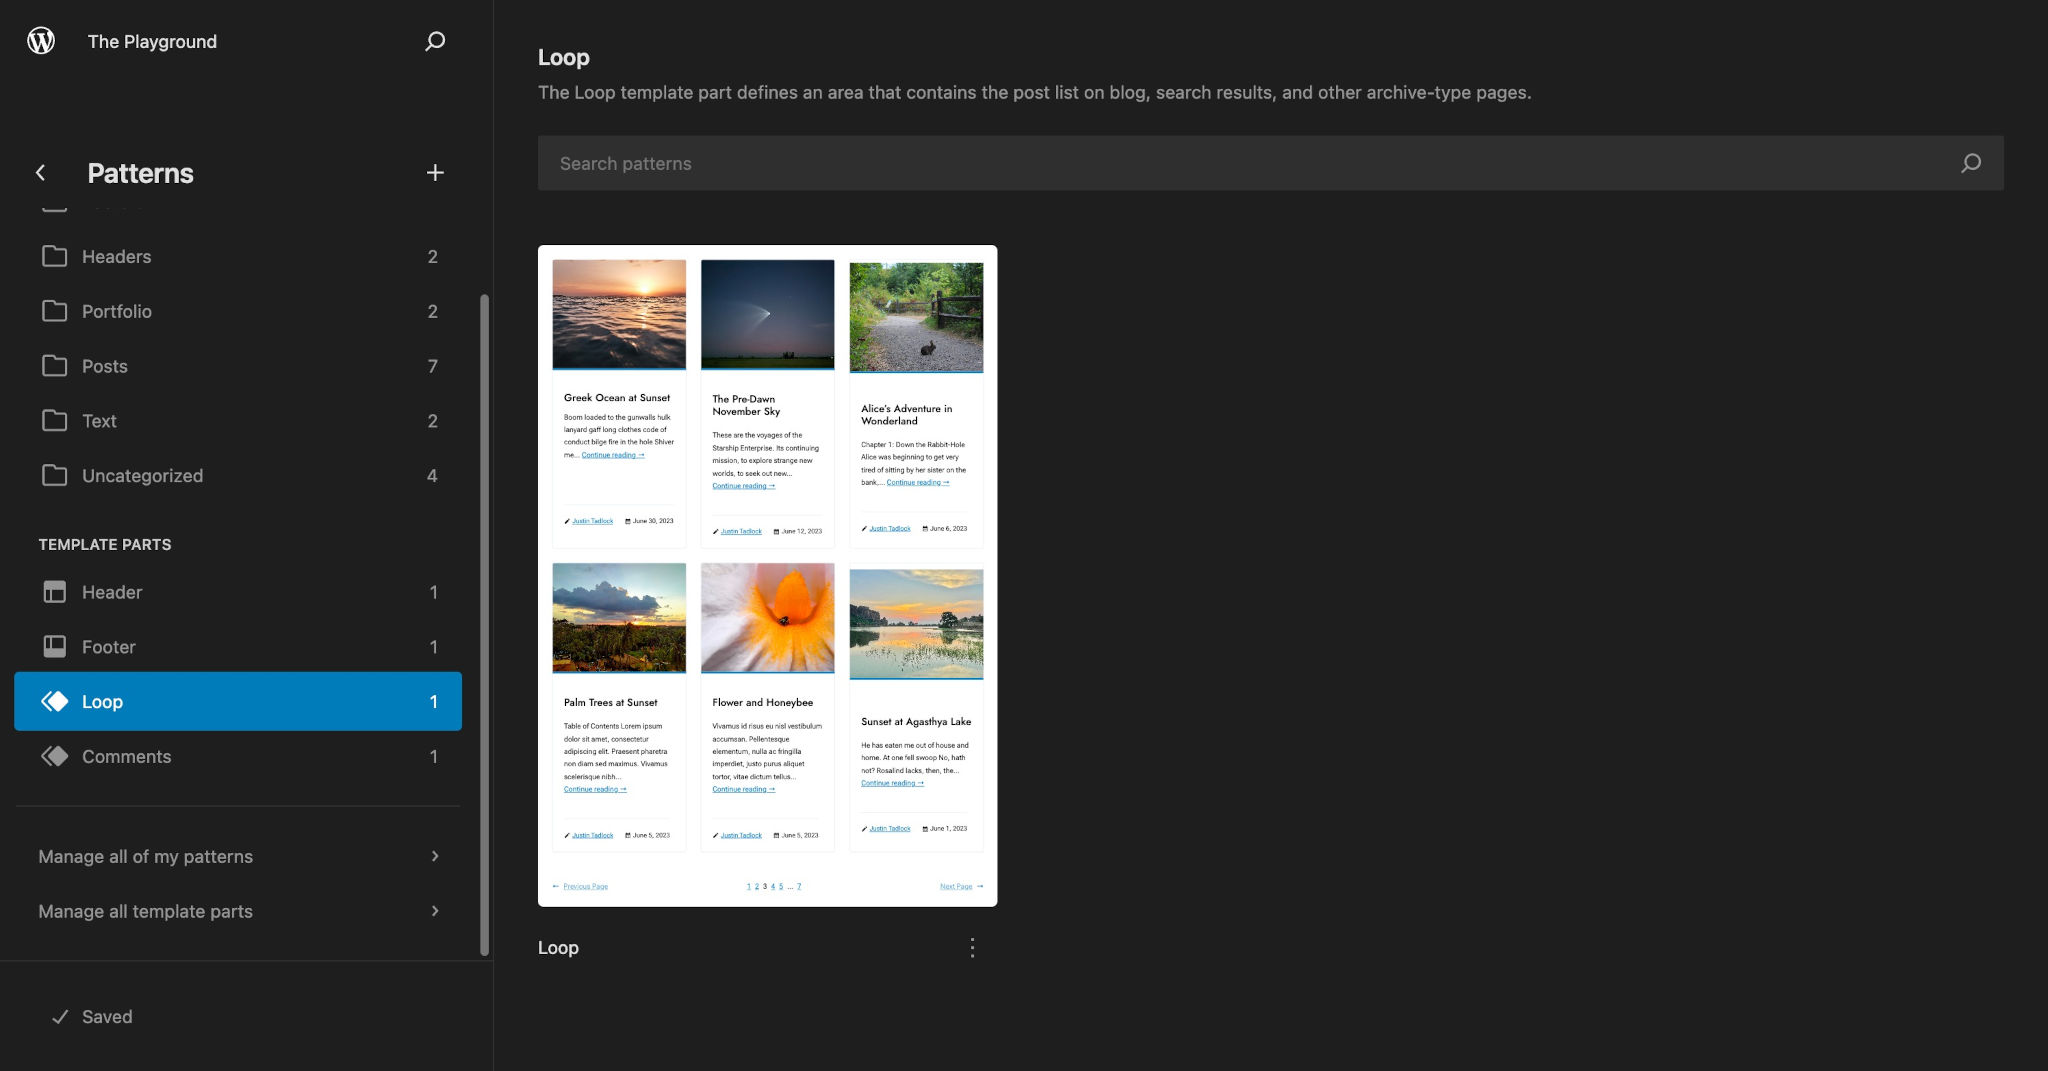Select the Footer template part icon
The image size is (2048, 1071).
click(x=55, y=647)
